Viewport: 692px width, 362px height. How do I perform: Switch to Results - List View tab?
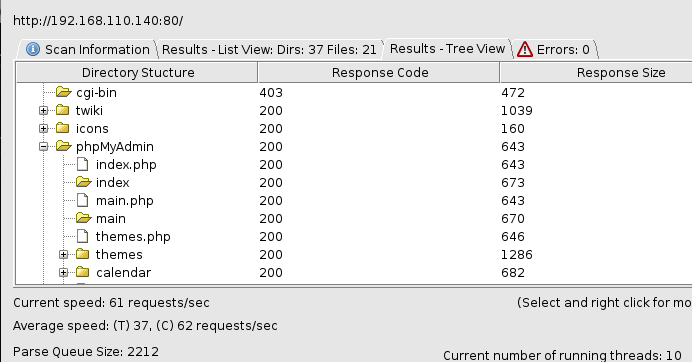click(x=269, y=49)
